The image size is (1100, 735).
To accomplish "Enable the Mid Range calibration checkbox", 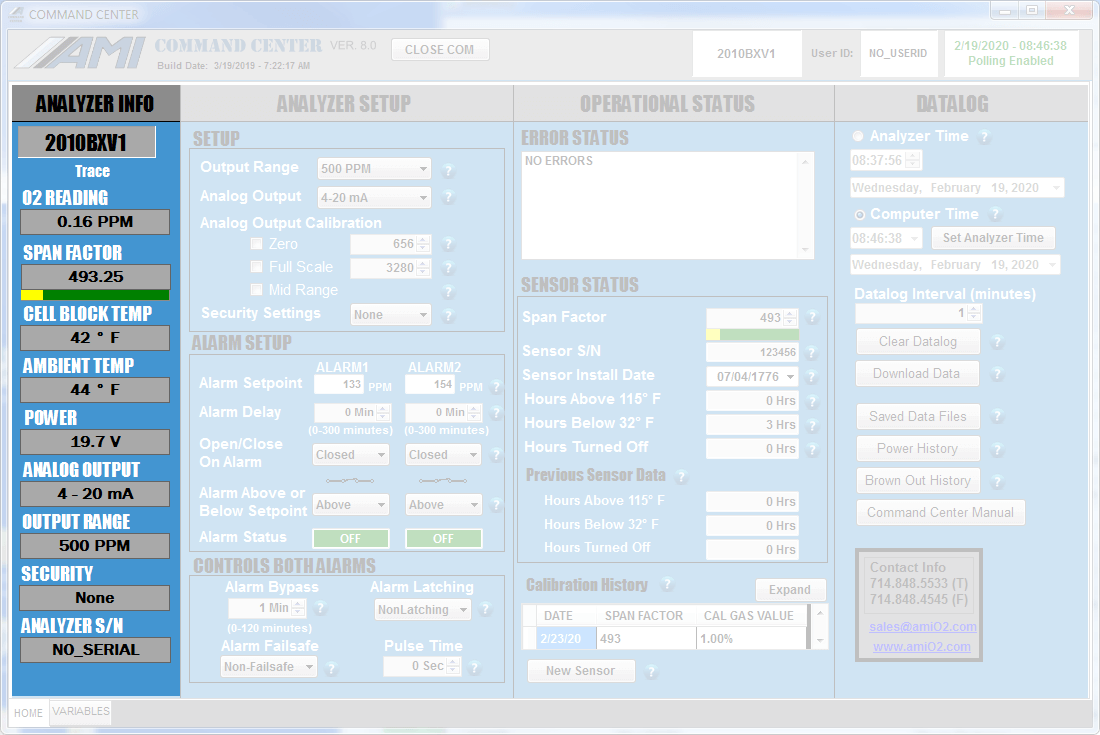I will click(x=257, y=290).
